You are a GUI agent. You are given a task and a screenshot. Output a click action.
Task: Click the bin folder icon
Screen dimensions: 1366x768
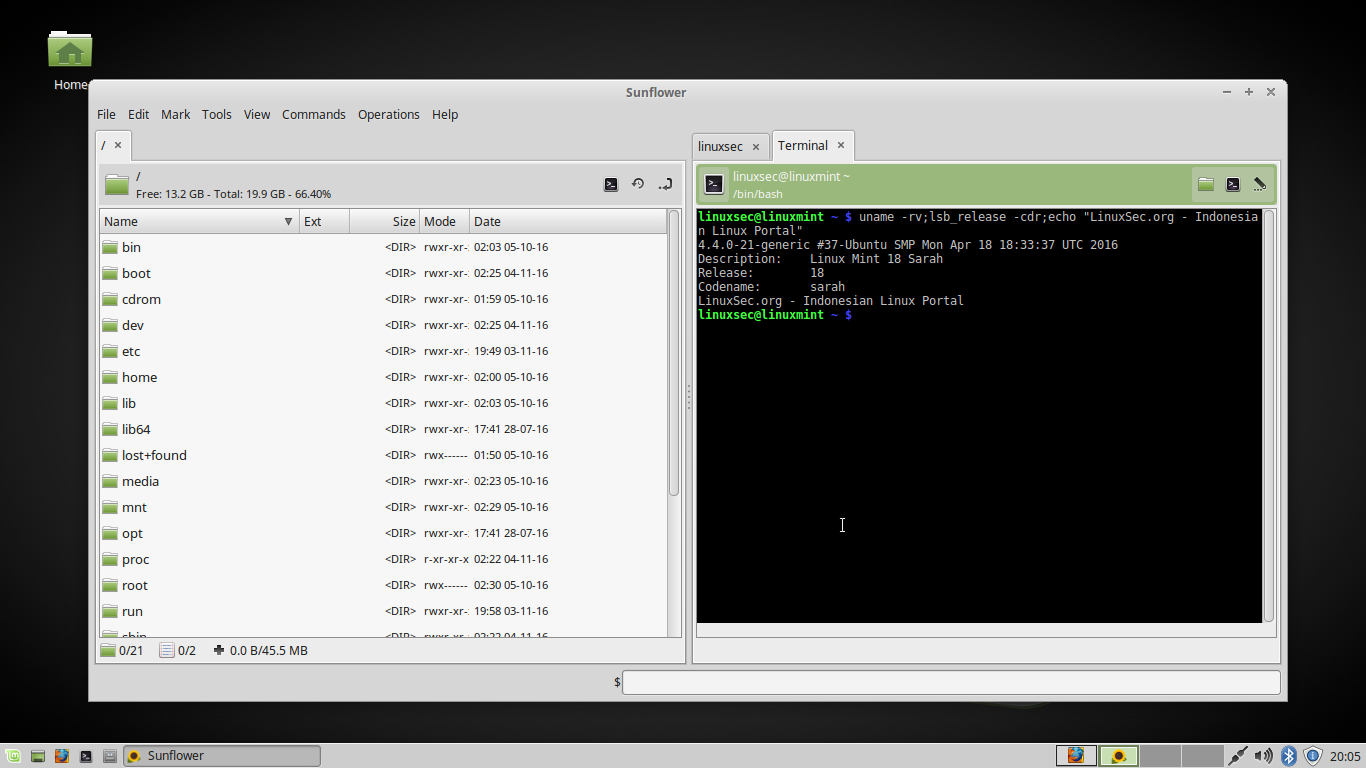point(110,247)
